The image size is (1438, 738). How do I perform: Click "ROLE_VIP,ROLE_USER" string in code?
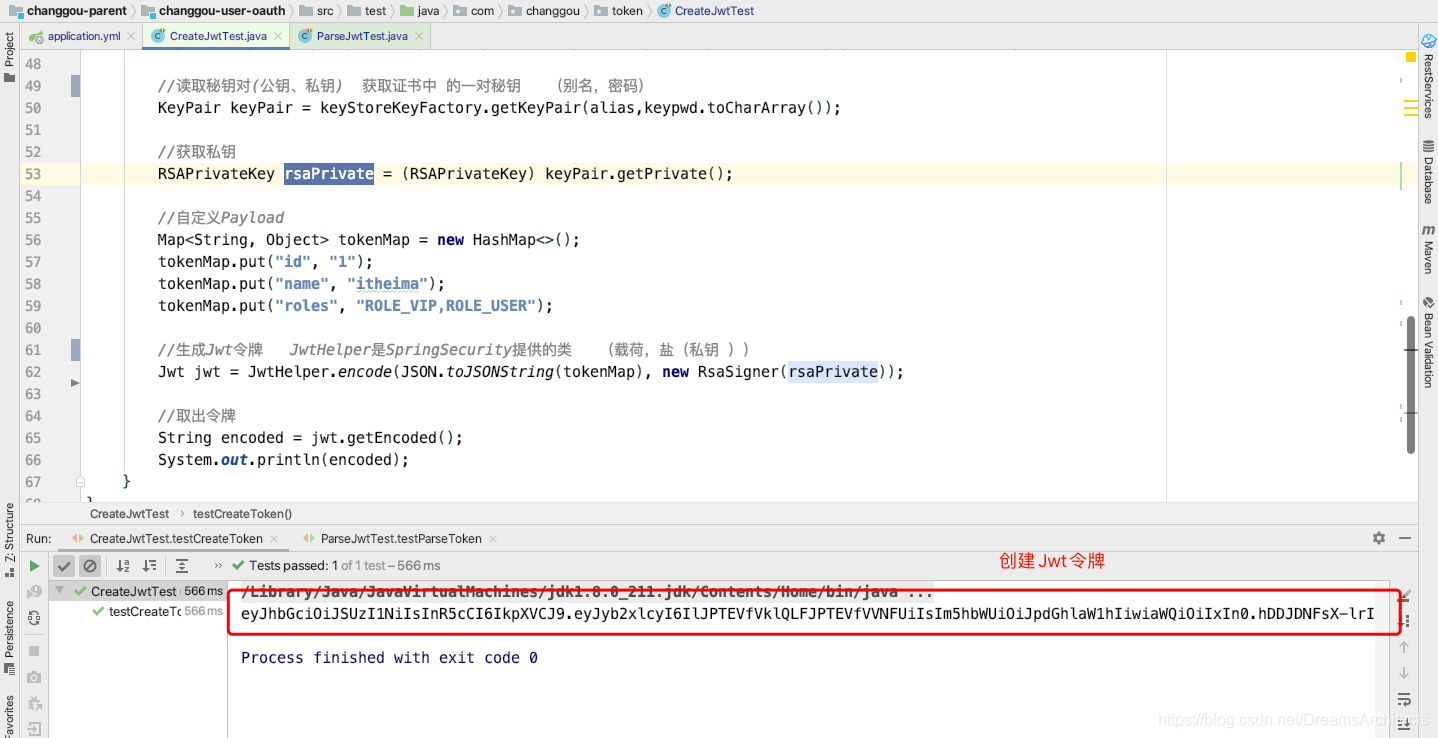[450, 306]
